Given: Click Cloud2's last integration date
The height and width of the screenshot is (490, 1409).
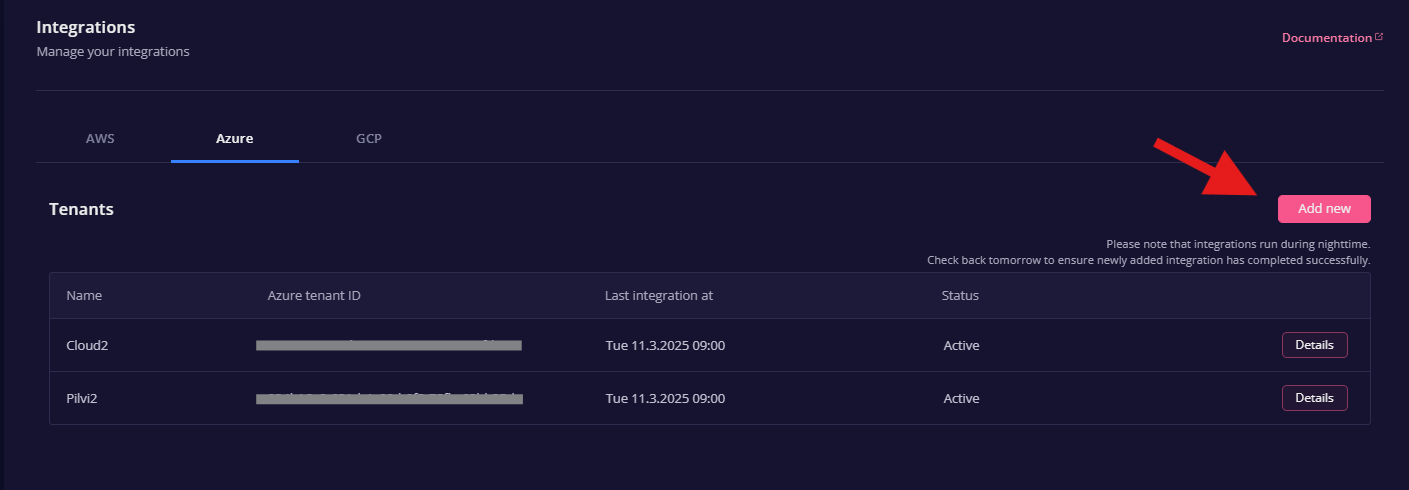Looking at the screenshot, I should pyautogui.click(x=665, y=346).
